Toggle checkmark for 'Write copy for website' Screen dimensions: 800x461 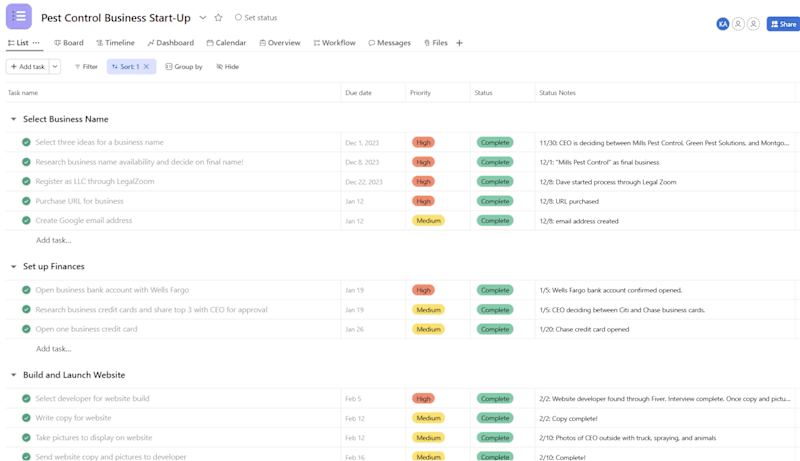click(26, 418)
